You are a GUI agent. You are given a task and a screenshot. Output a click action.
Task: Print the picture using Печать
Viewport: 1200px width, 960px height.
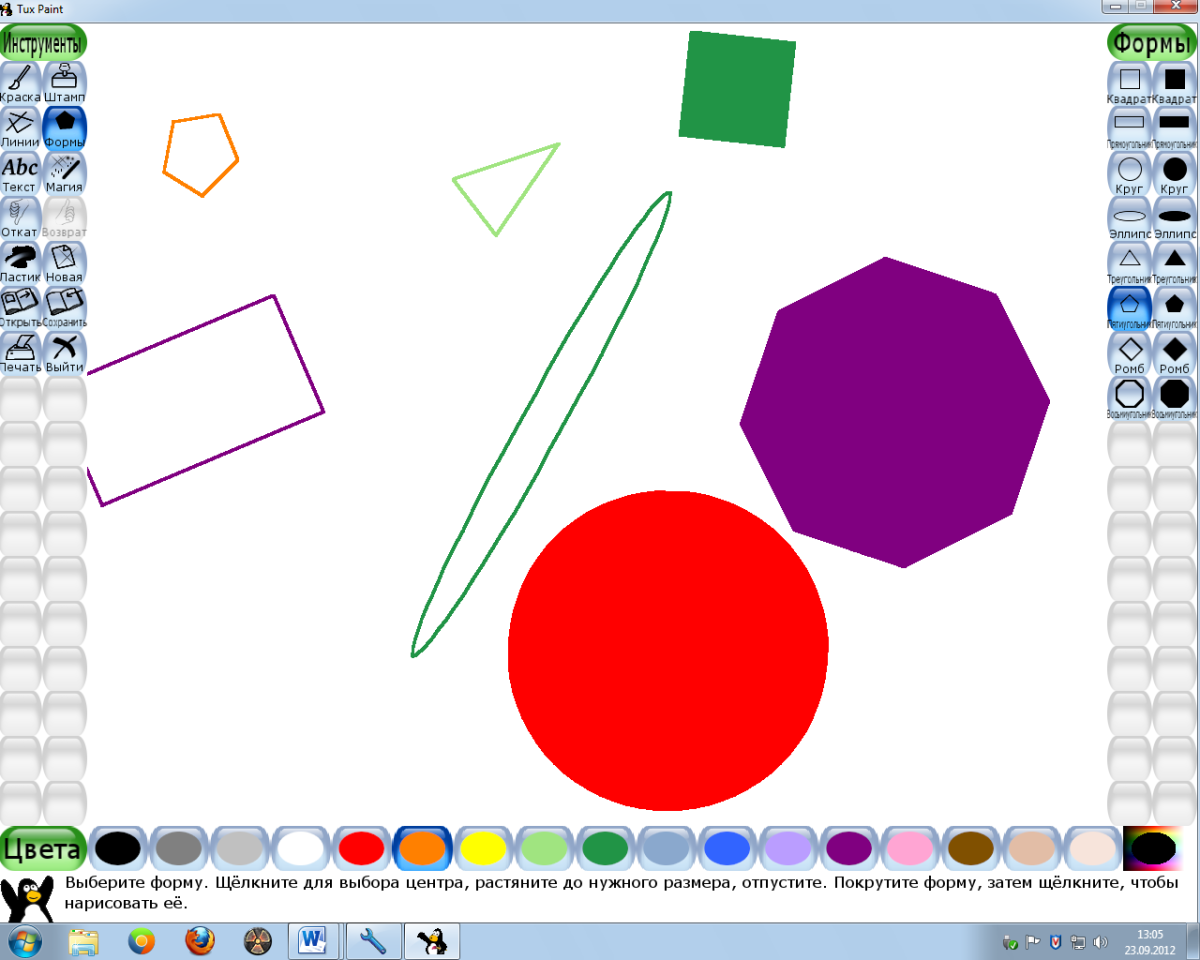pyautogui.click(x=21, y=352)
